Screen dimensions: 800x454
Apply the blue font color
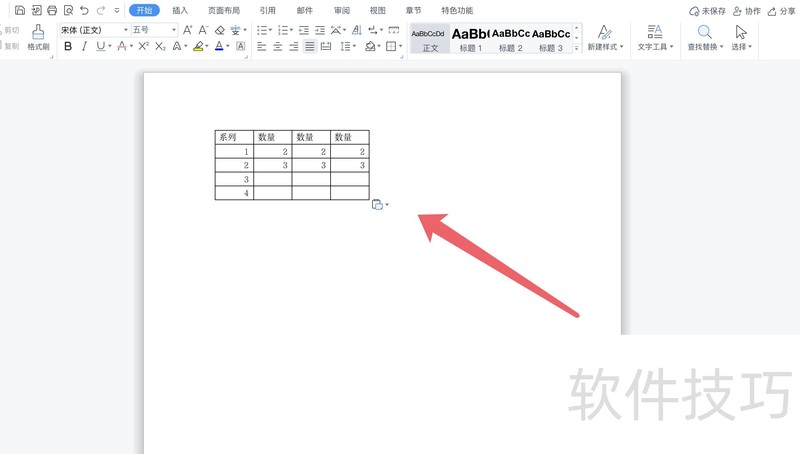pos(219,46)
